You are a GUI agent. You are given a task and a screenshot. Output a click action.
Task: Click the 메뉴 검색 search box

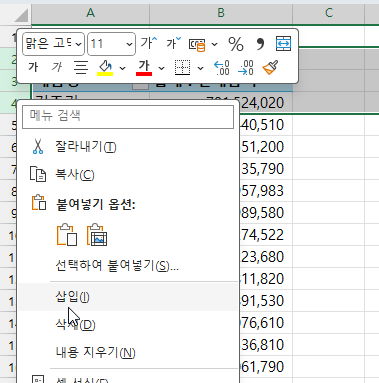tap(128, 117)
